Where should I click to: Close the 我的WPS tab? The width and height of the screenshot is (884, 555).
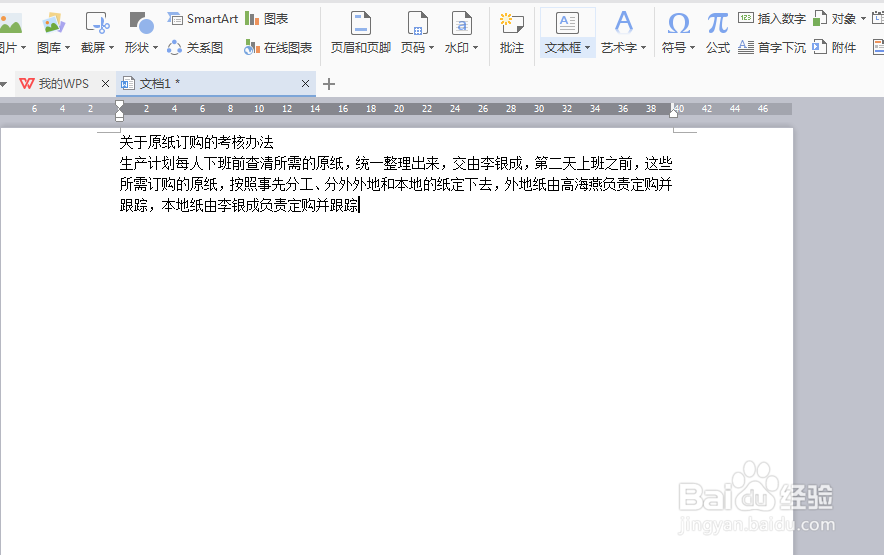(105, 84)
